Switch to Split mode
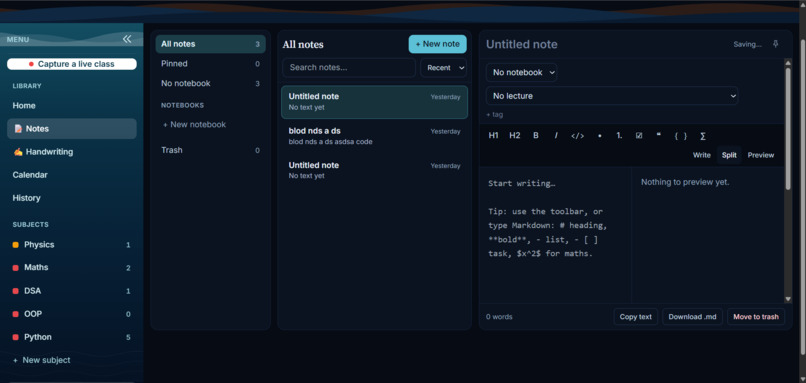 (x=729, y=155)
